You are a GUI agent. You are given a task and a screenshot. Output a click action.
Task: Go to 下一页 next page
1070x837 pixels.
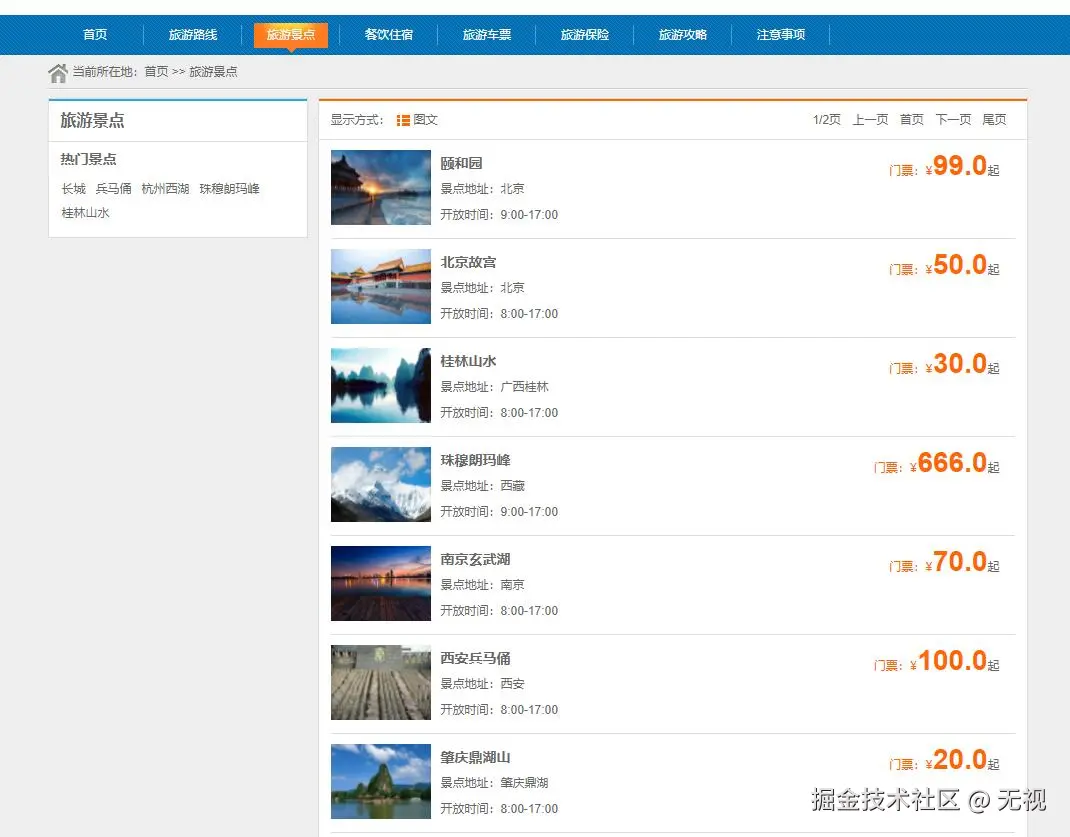(953, 120)
